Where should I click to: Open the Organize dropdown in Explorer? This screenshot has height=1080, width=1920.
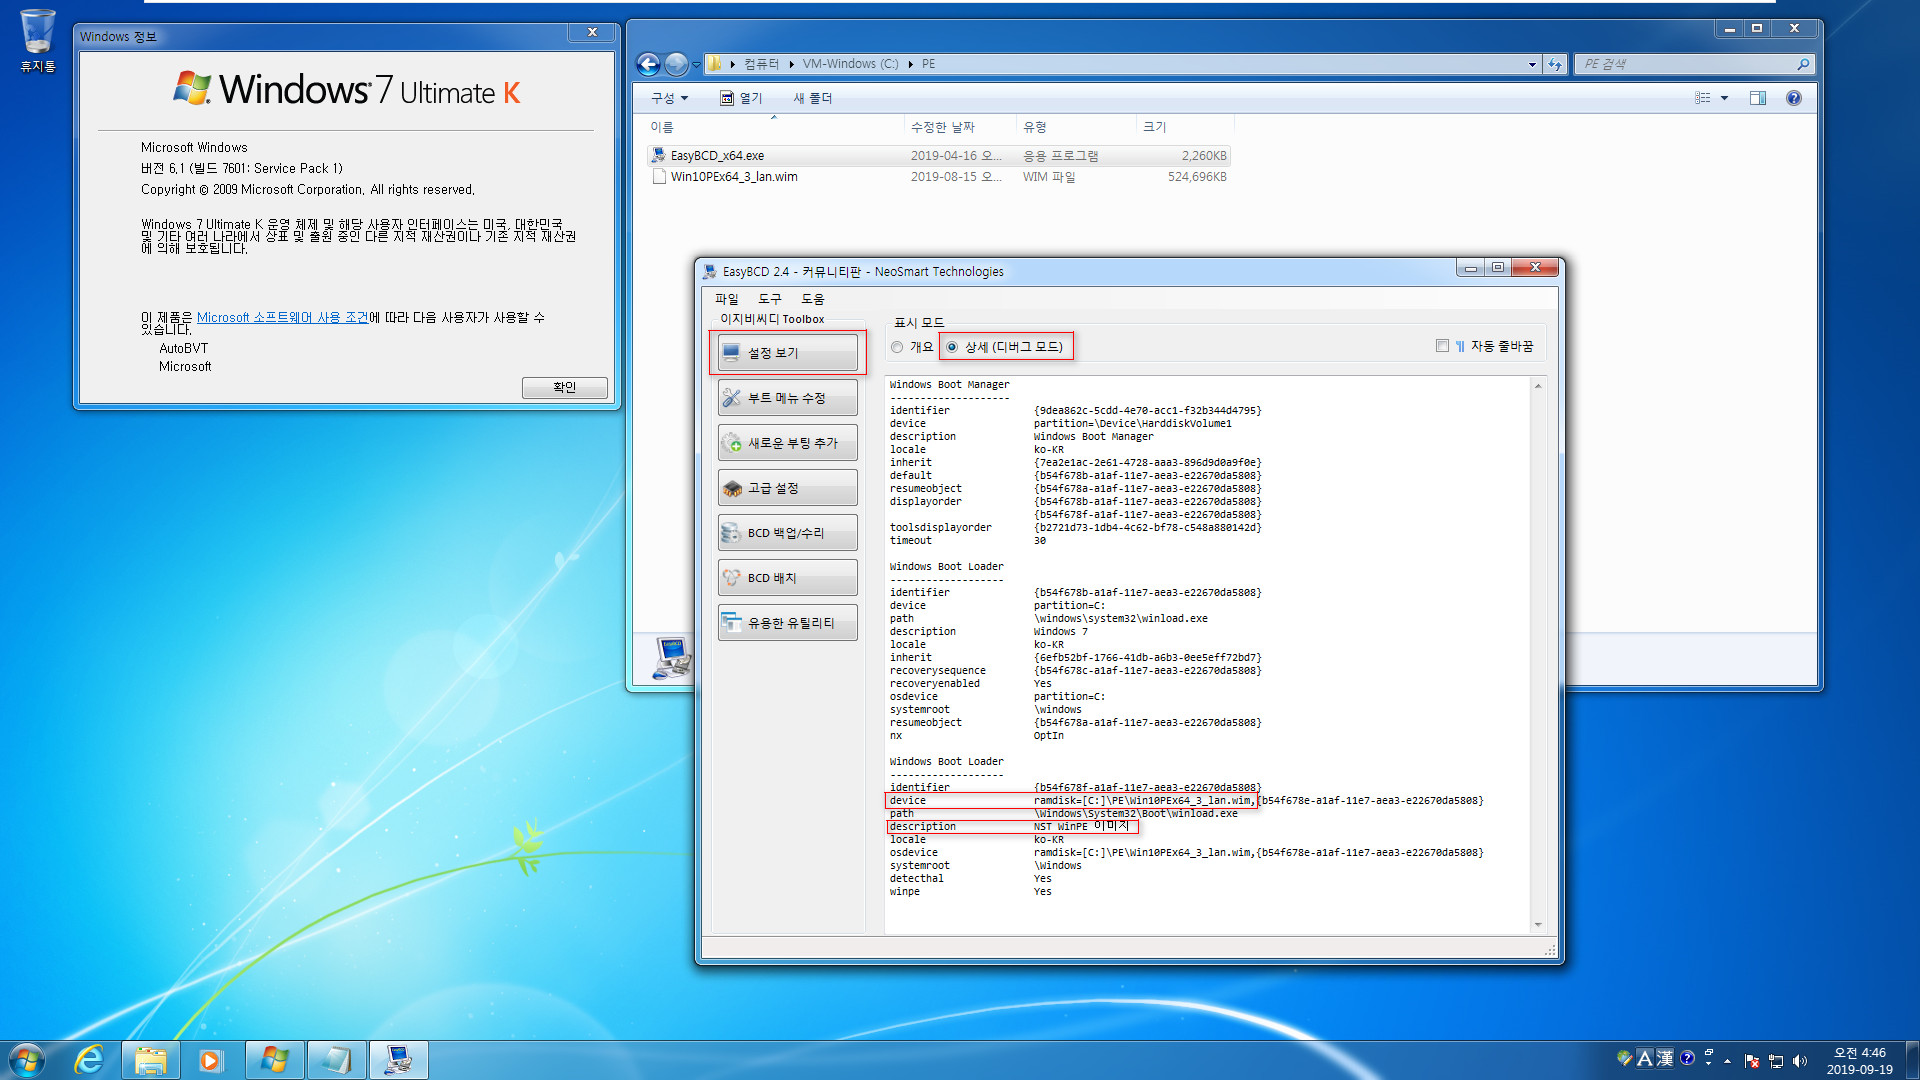click(x=669, y=98)
